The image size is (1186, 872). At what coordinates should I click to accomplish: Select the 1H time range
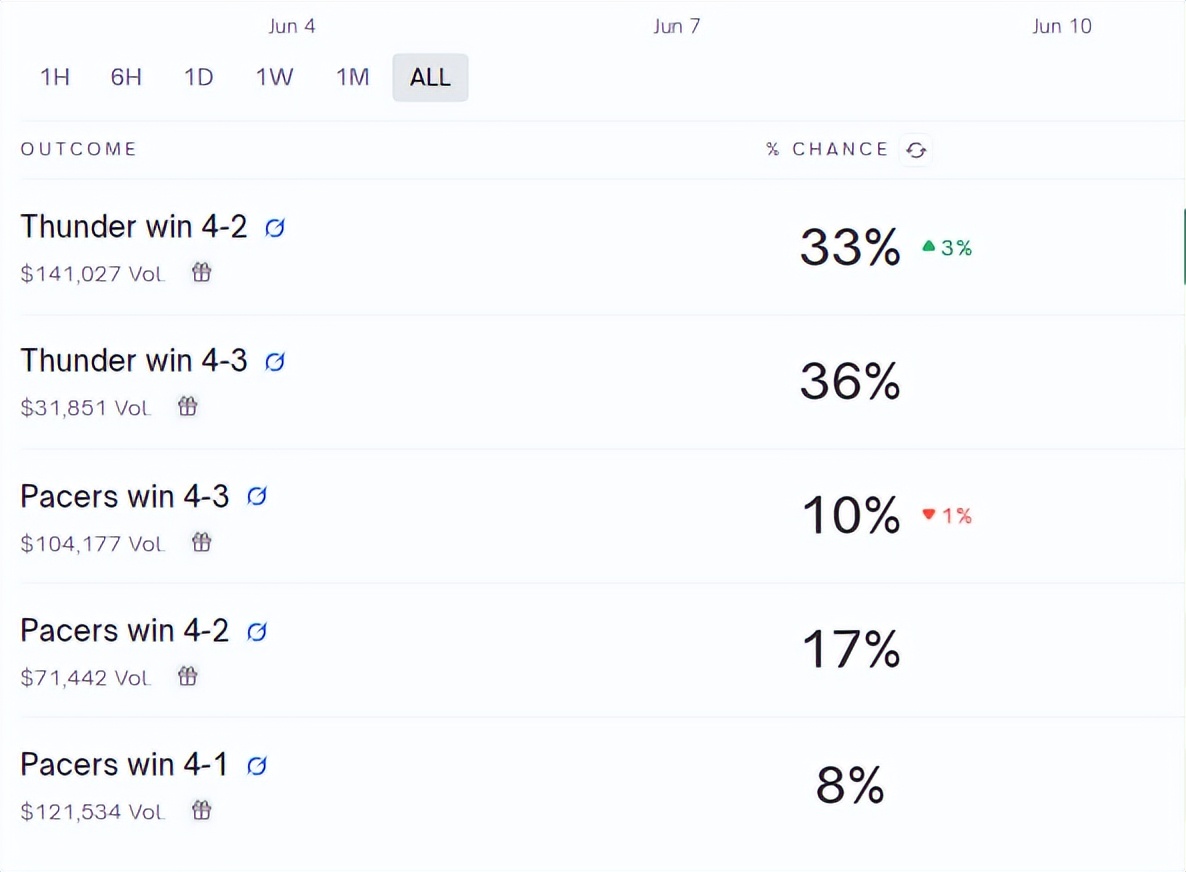pyautogui.click(x=55, y=77)
